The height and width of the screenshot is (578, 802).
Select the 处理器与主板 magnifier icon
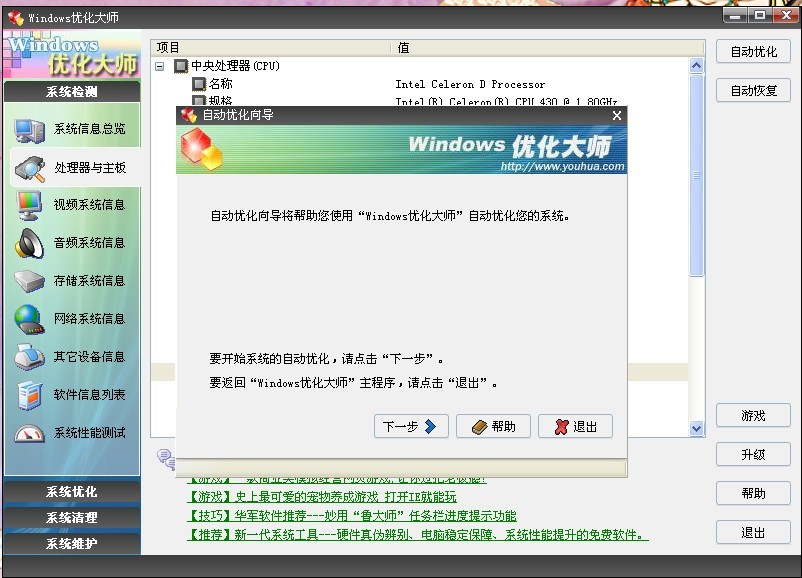[30, 169]
